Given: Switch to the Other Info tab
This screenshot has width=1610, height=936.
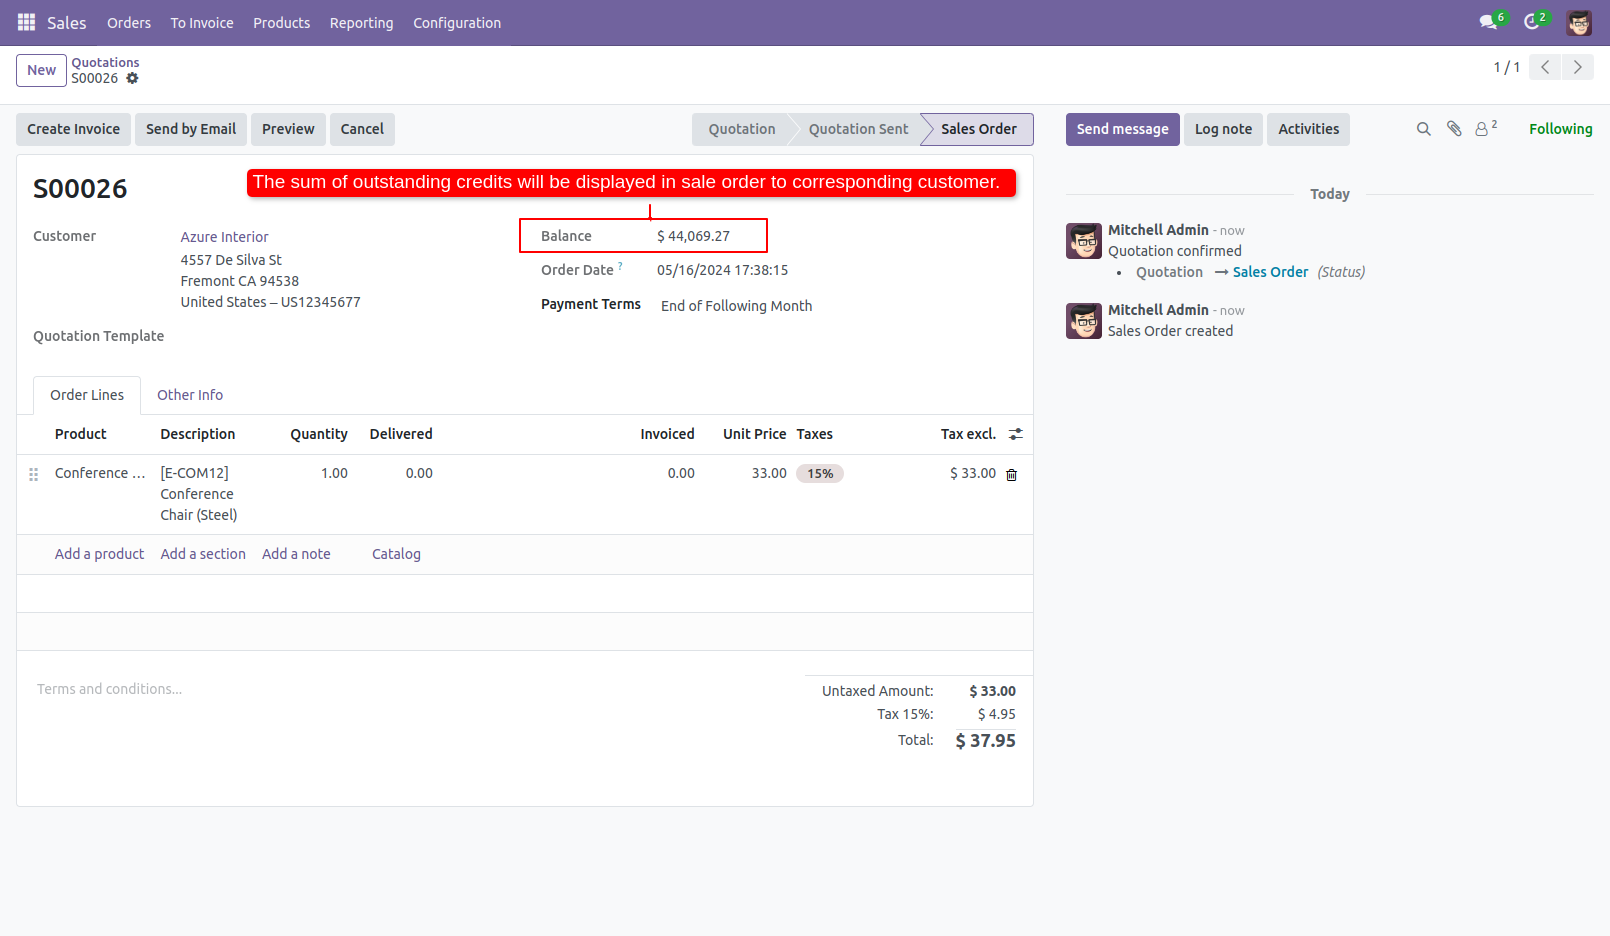Looking at the screenshot, I should click(190, 395).
